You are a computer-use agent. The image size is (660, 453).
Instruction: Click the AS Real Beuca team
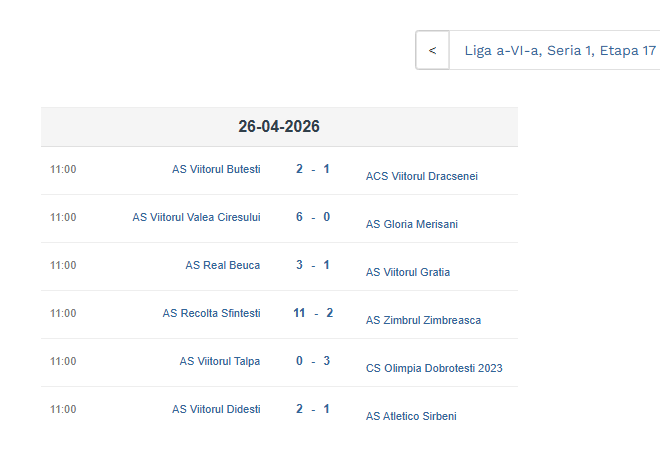point(222,265)
